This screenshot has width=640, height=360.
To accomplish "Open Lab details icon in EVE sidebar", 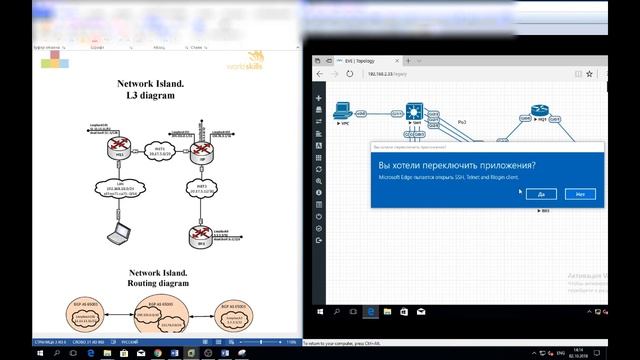I will [319, 205].
